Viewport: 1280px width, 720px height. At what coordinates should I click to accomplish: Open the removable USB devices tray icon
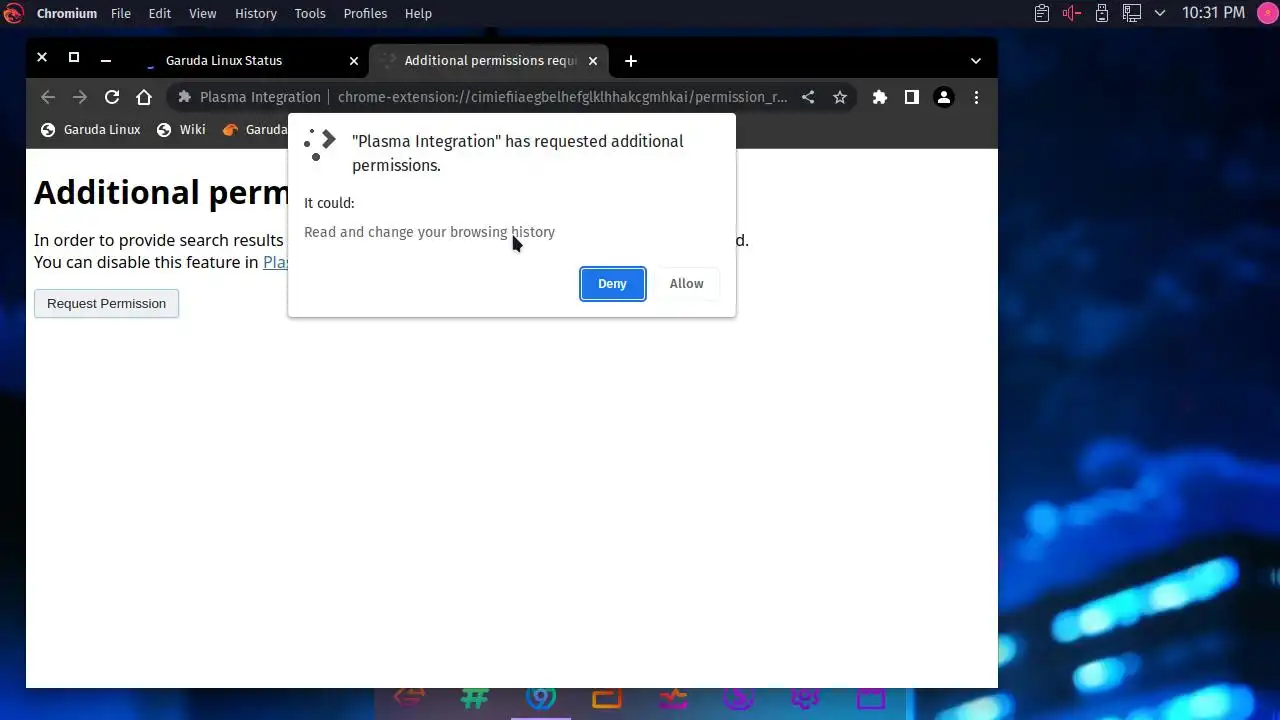(x=1102, y=13)
